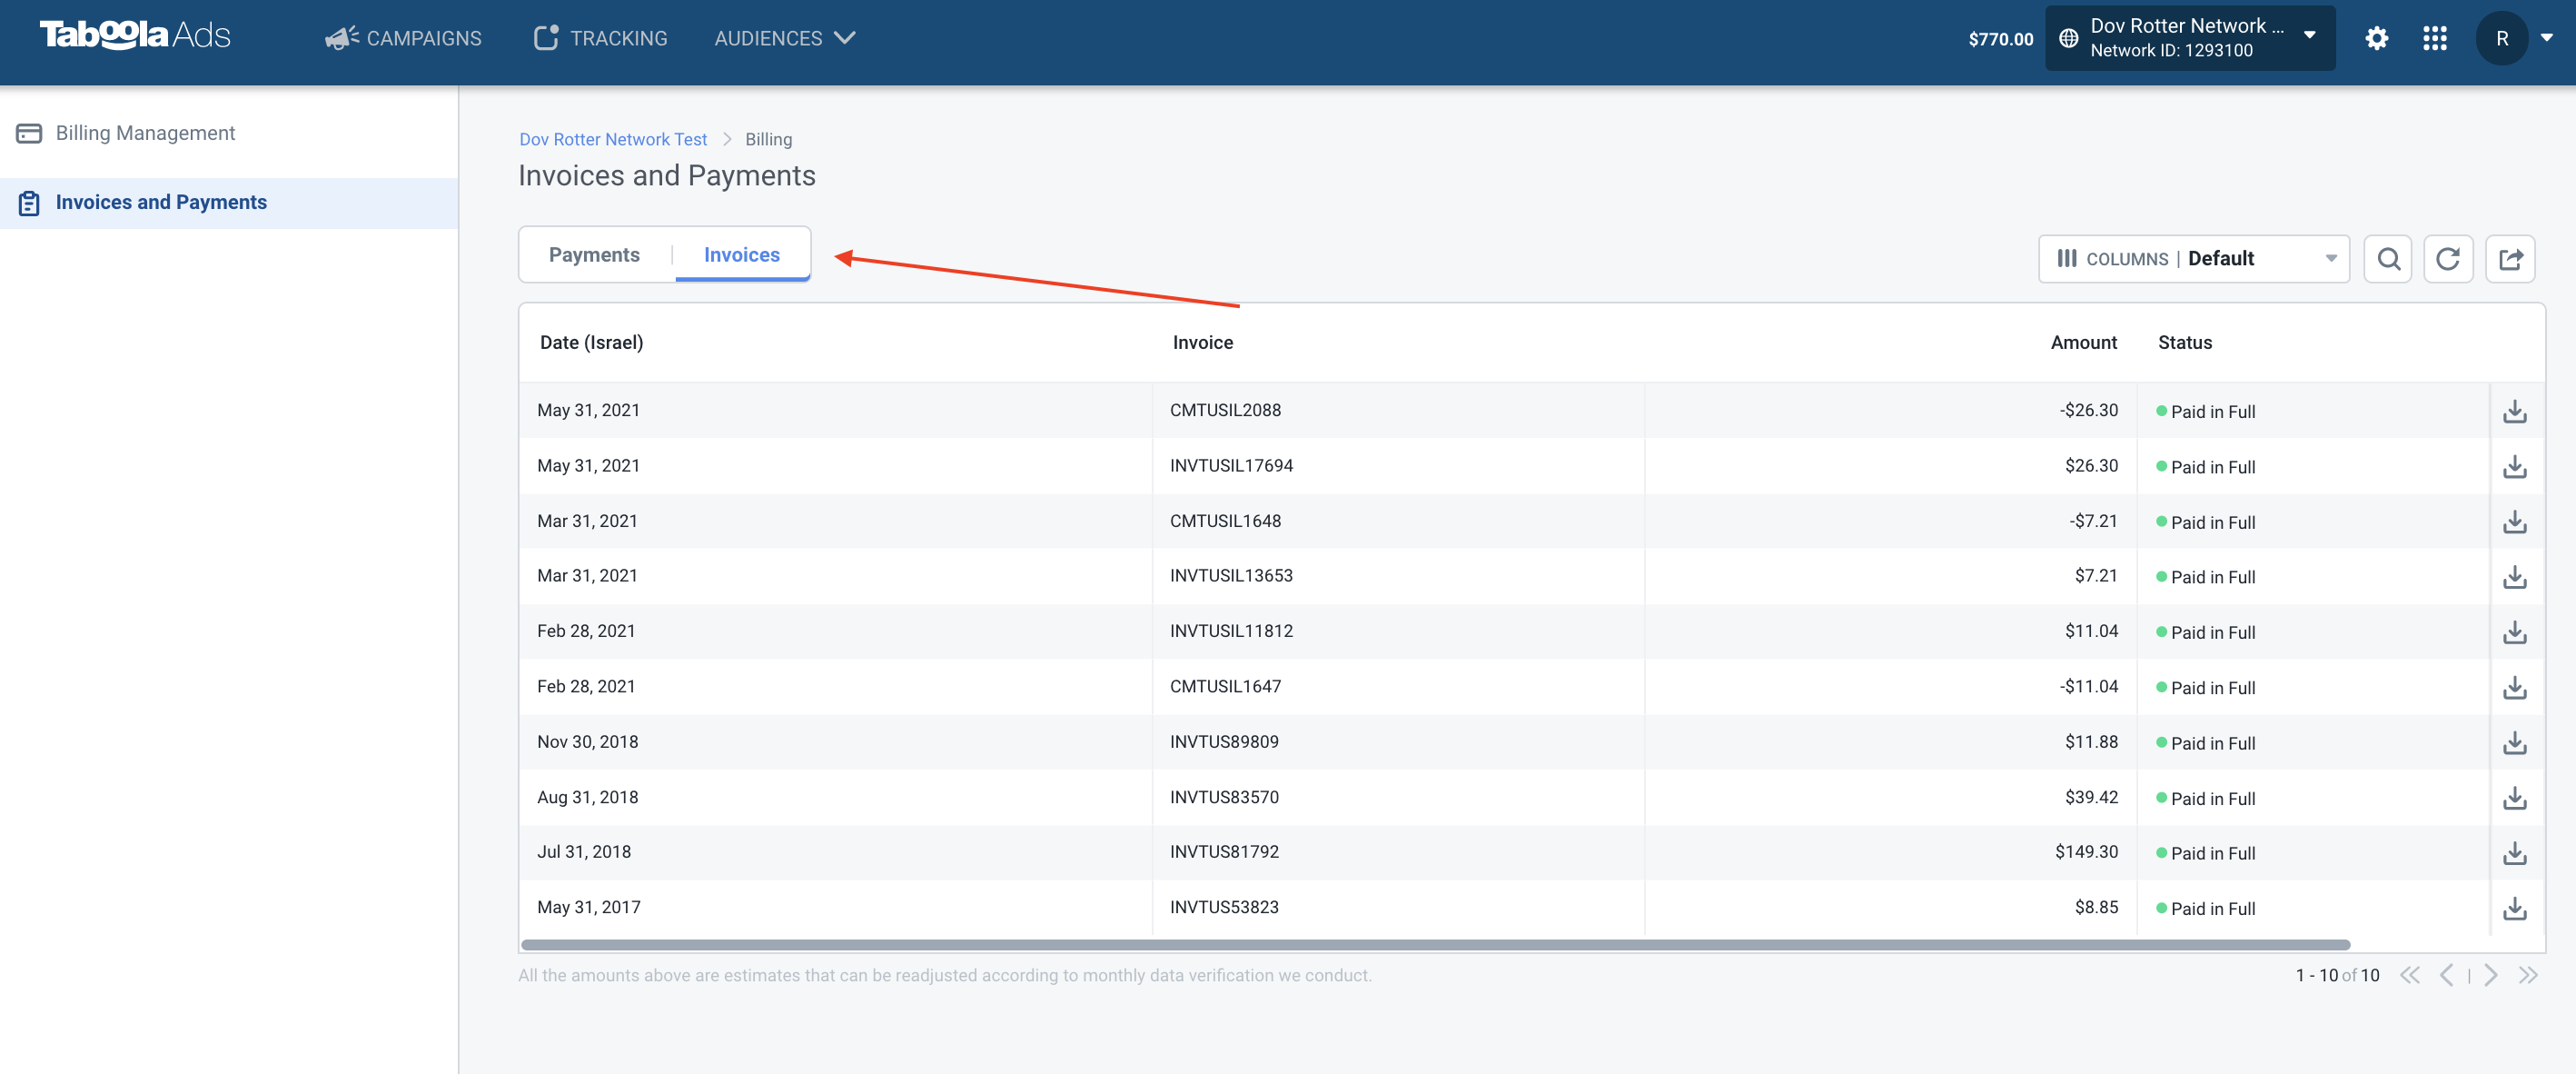Open the Columns Default dropdown
2576x1074 pixels.
click(x=2194, y=259)
